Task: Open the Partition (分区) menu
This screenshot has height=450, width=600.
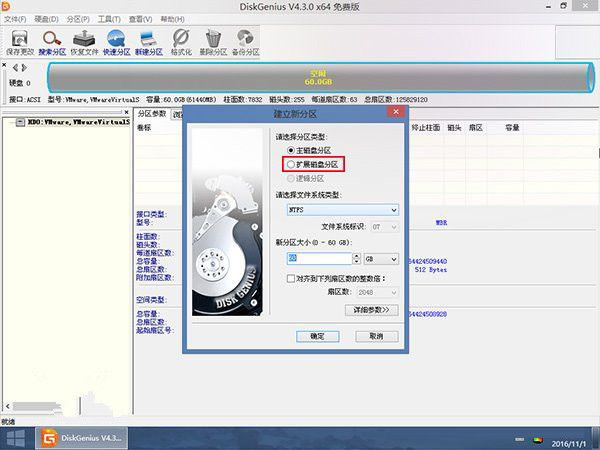Action: [x=78, y=19]
